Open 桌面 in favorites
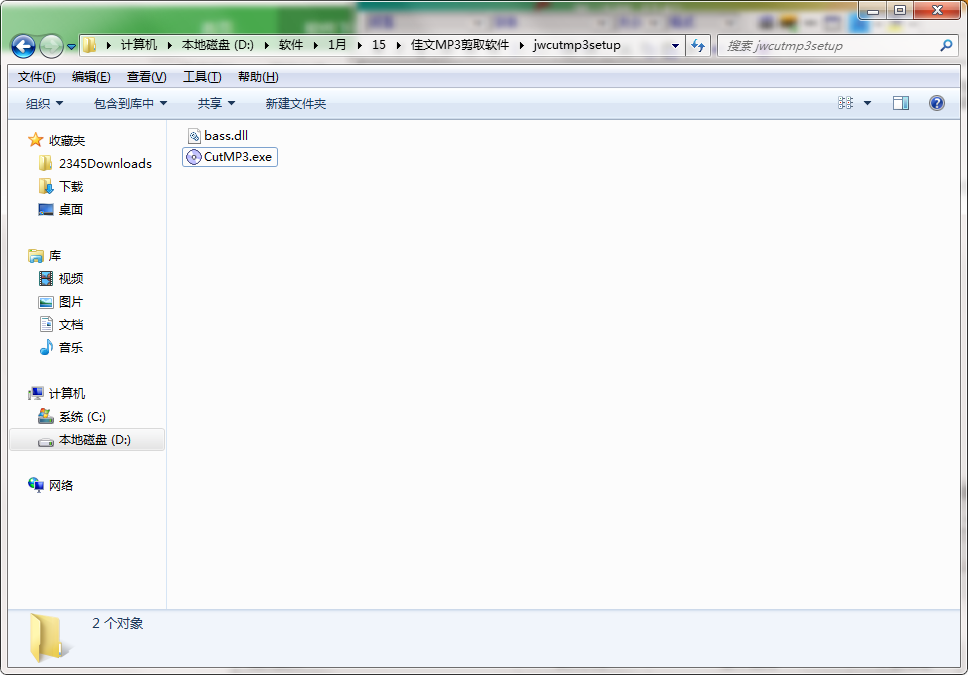 [71, 209]
